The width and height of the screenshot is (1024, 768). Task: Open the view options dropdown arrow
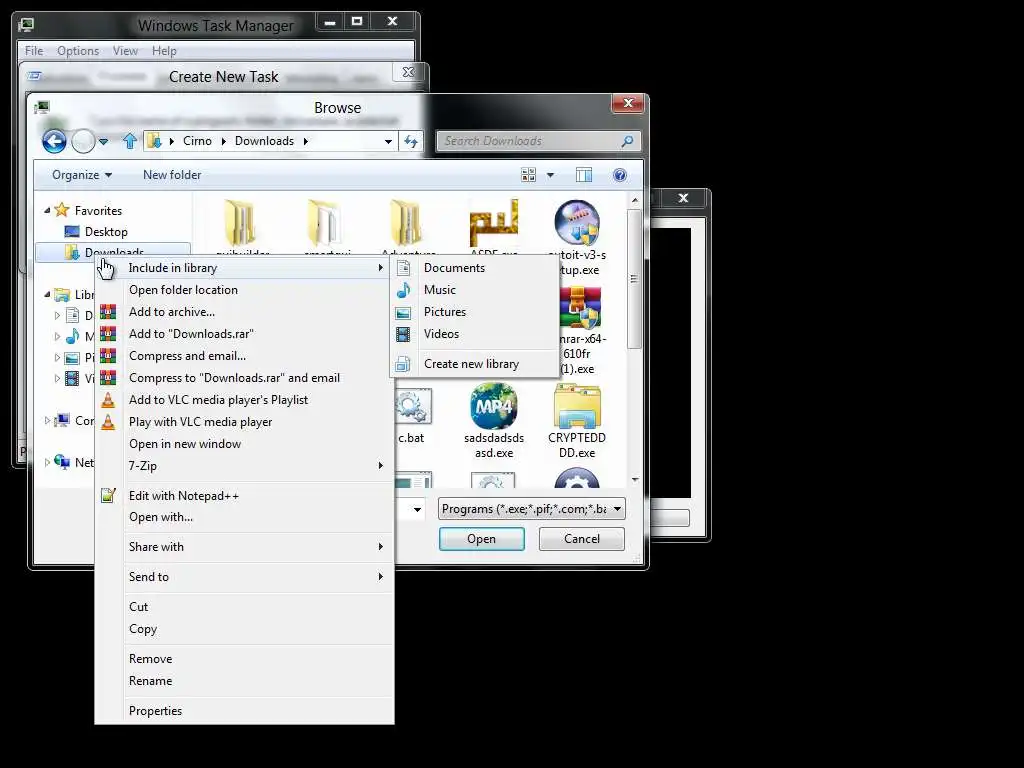point(550,175)
